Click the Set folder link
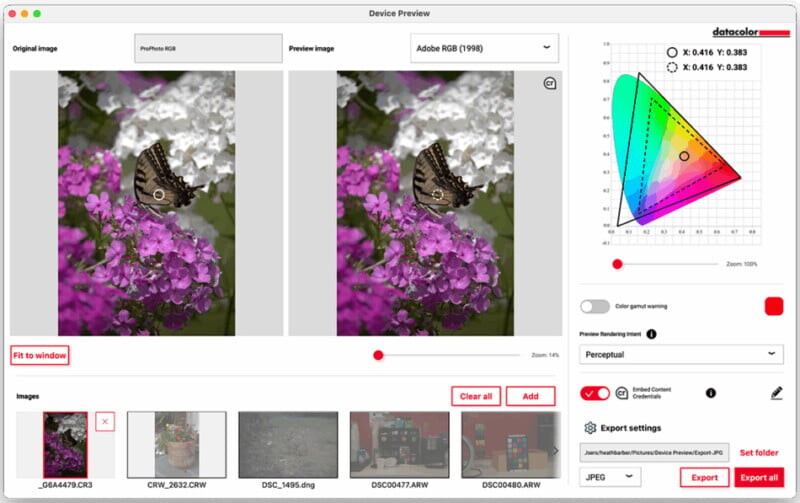800x503 pixels. point(759,453)
